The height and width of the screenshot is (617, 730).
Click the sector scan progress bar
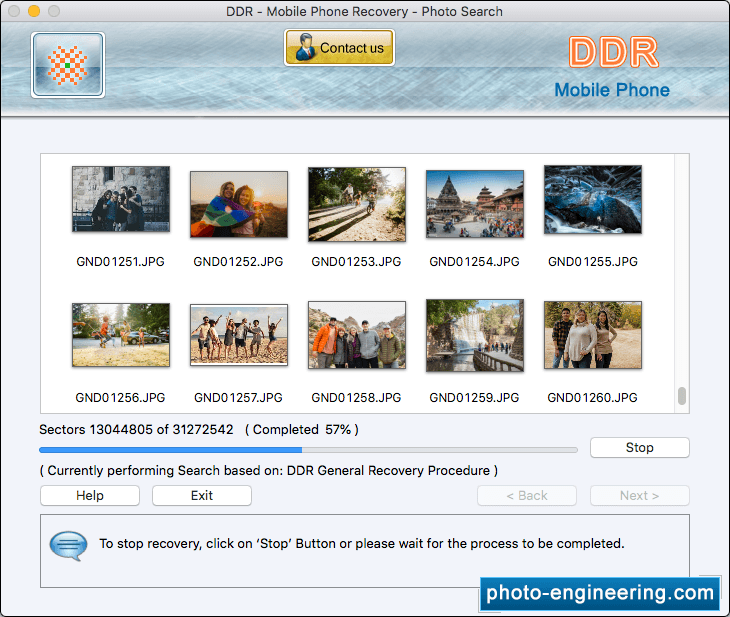coord(308,450)
